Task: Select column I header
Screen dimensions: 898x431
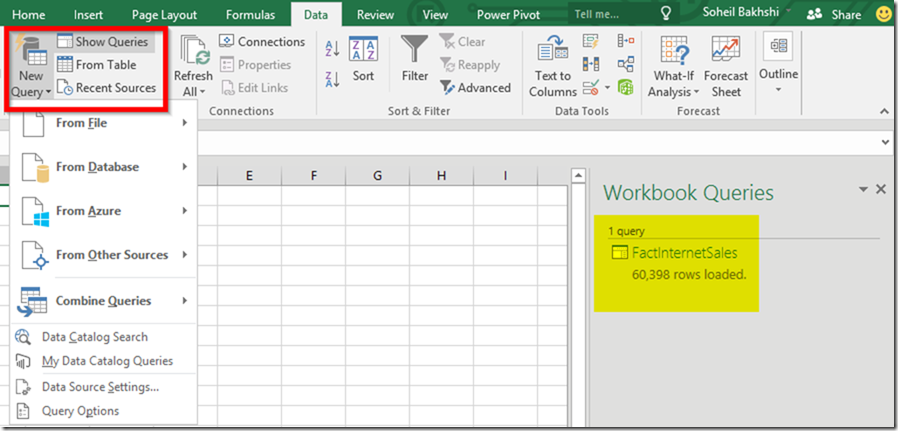Action: pyautogui.click(x=505, y=176)
